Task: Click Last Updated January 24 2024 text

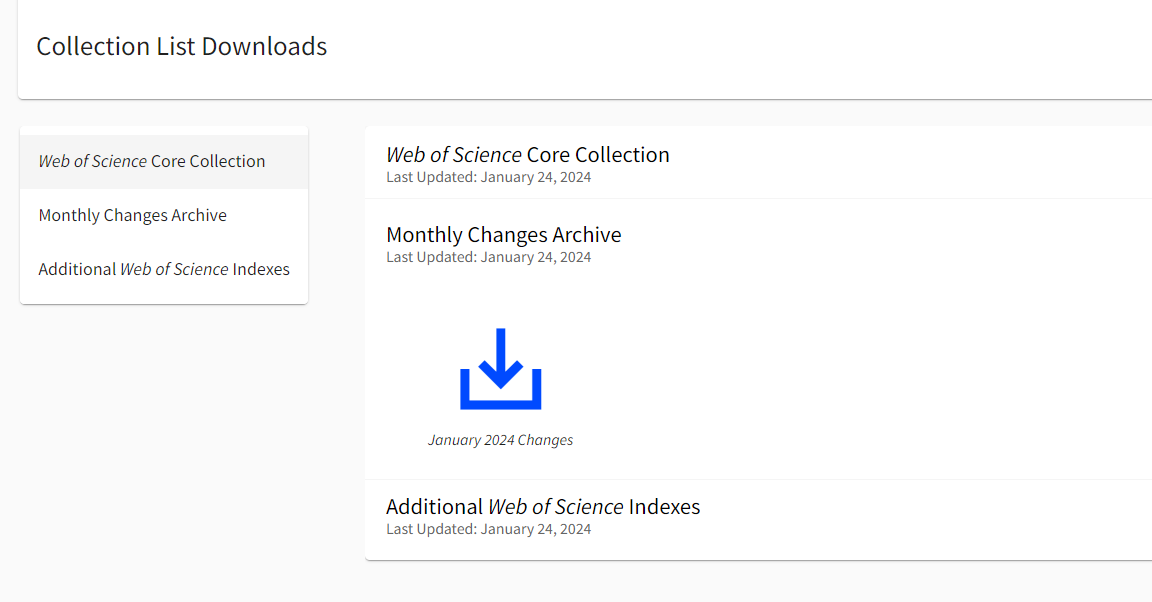Action: (488, 176)
